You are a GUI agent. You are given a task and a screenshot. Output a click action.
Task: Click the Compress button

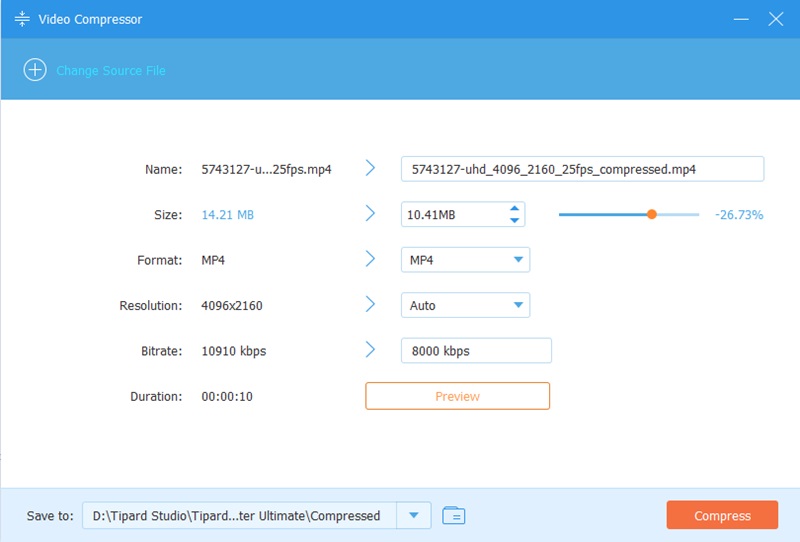(x=722, y=515)
